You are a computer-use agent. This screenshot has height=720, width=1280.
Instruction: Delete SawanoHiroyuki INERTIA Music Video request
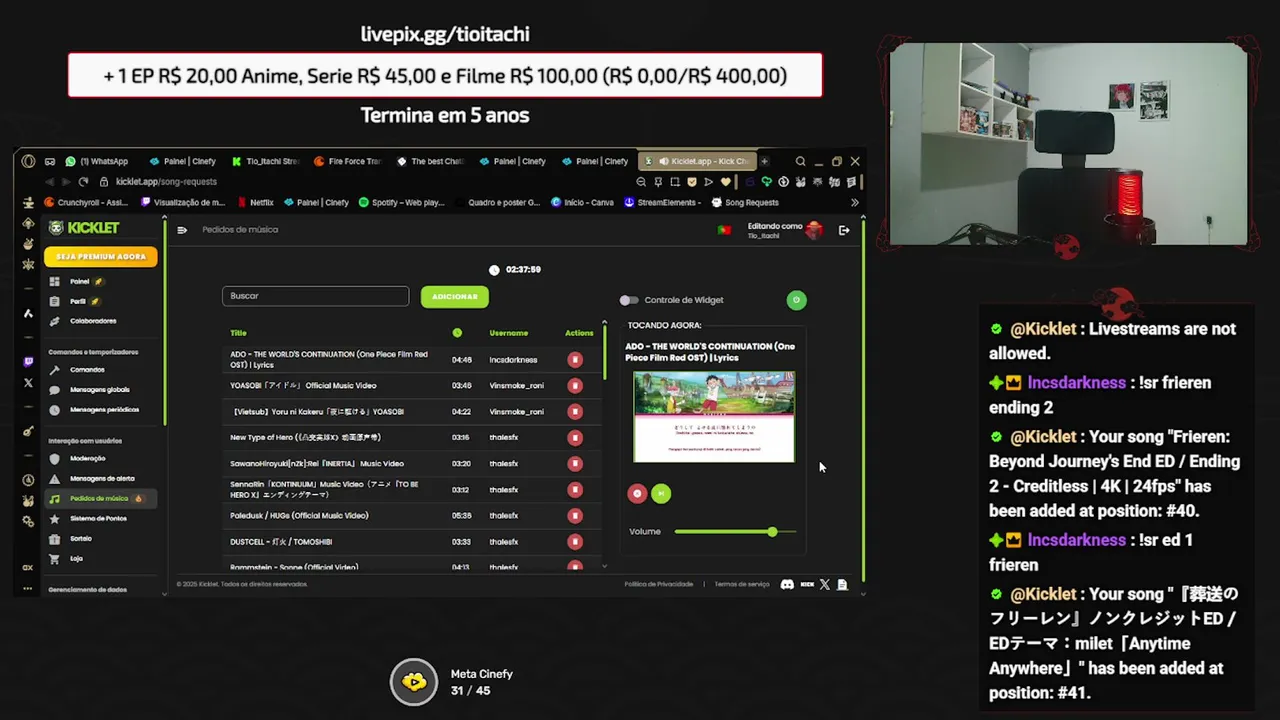click(575, 464)
